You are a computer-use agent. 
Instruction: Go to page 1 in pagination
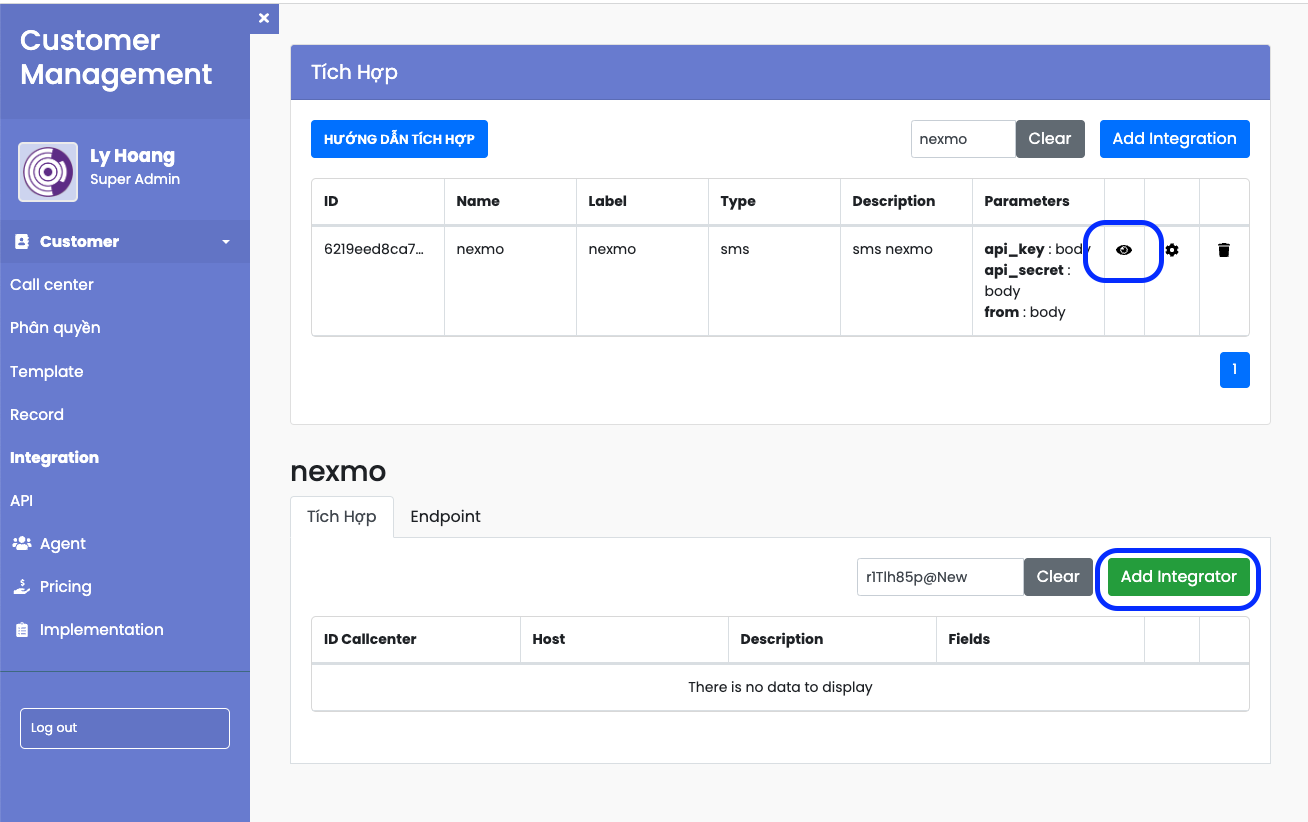pos(1234,370)
